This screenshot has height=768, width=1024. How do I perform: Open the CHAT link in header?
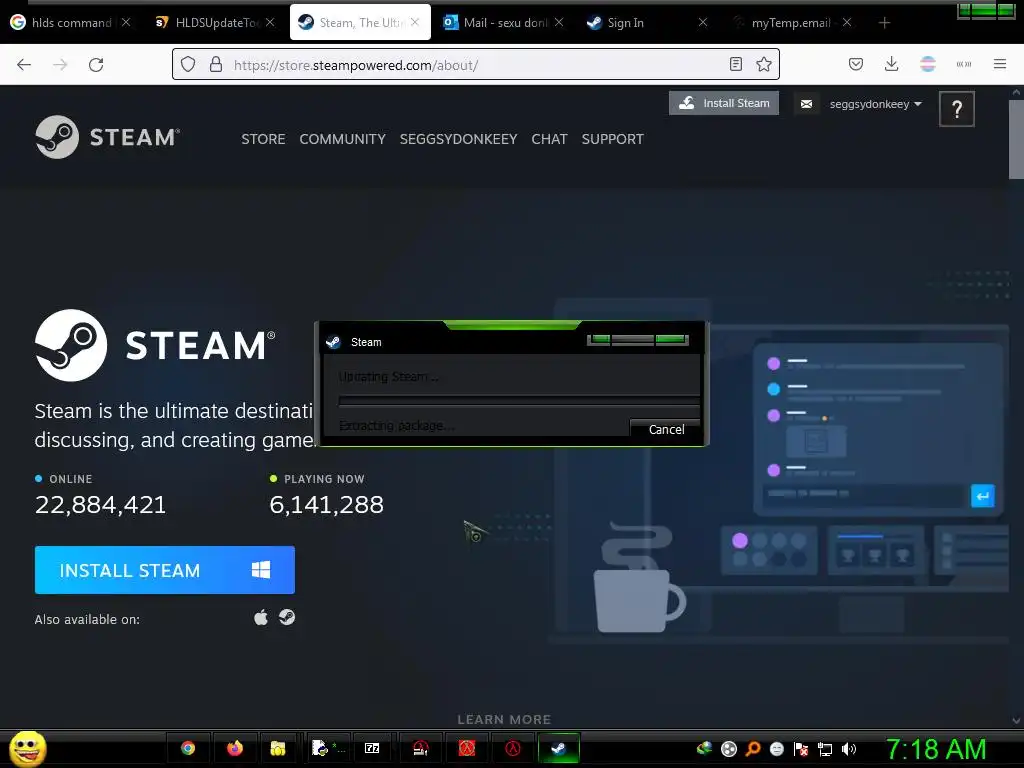[x=549, y=139]
